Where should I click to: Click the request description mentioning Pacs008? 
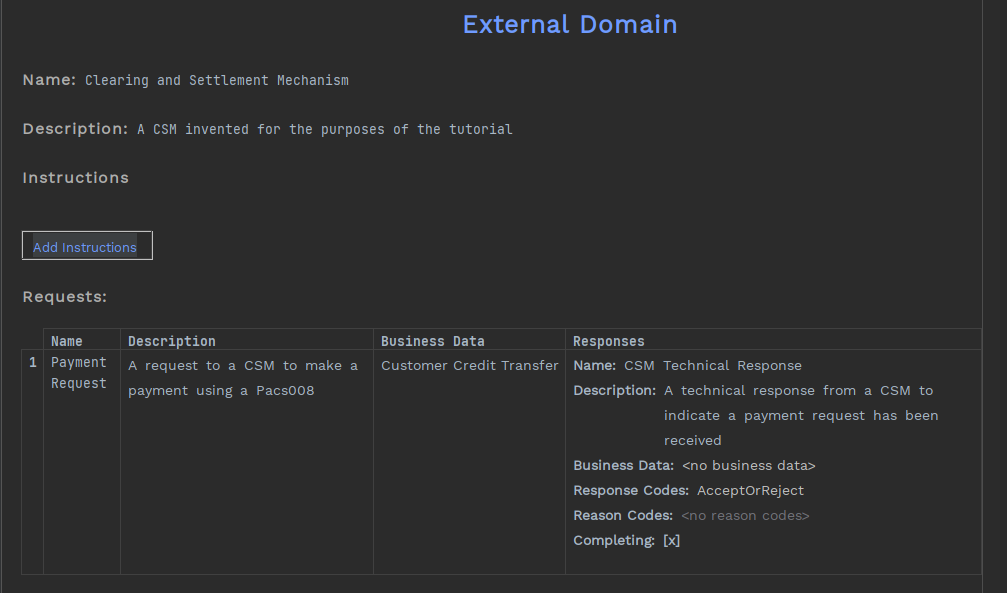[242, 378]
